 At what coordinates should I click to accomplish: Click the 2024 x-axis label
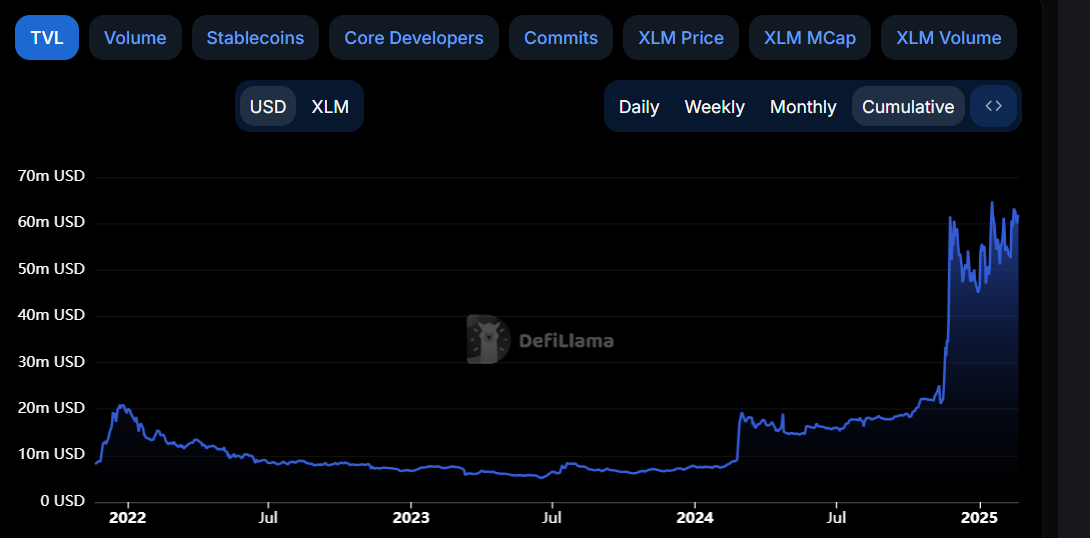pos(694,519)
